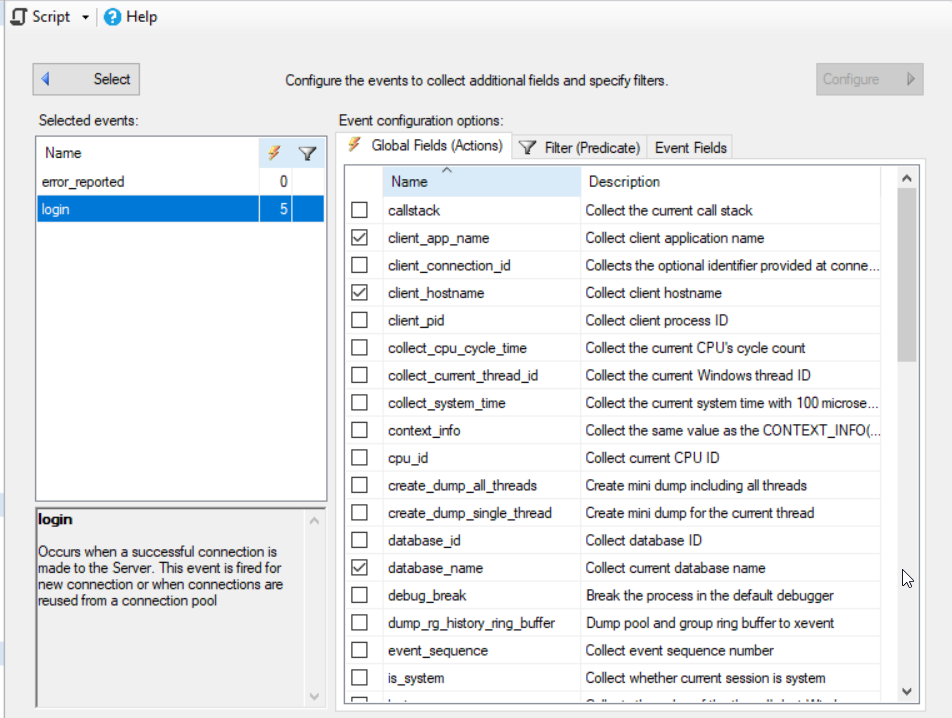Click the lightning icon on Global Fields tab
Image resolution: width=952 pixels, height=718 pixels.
click(354, 146)
